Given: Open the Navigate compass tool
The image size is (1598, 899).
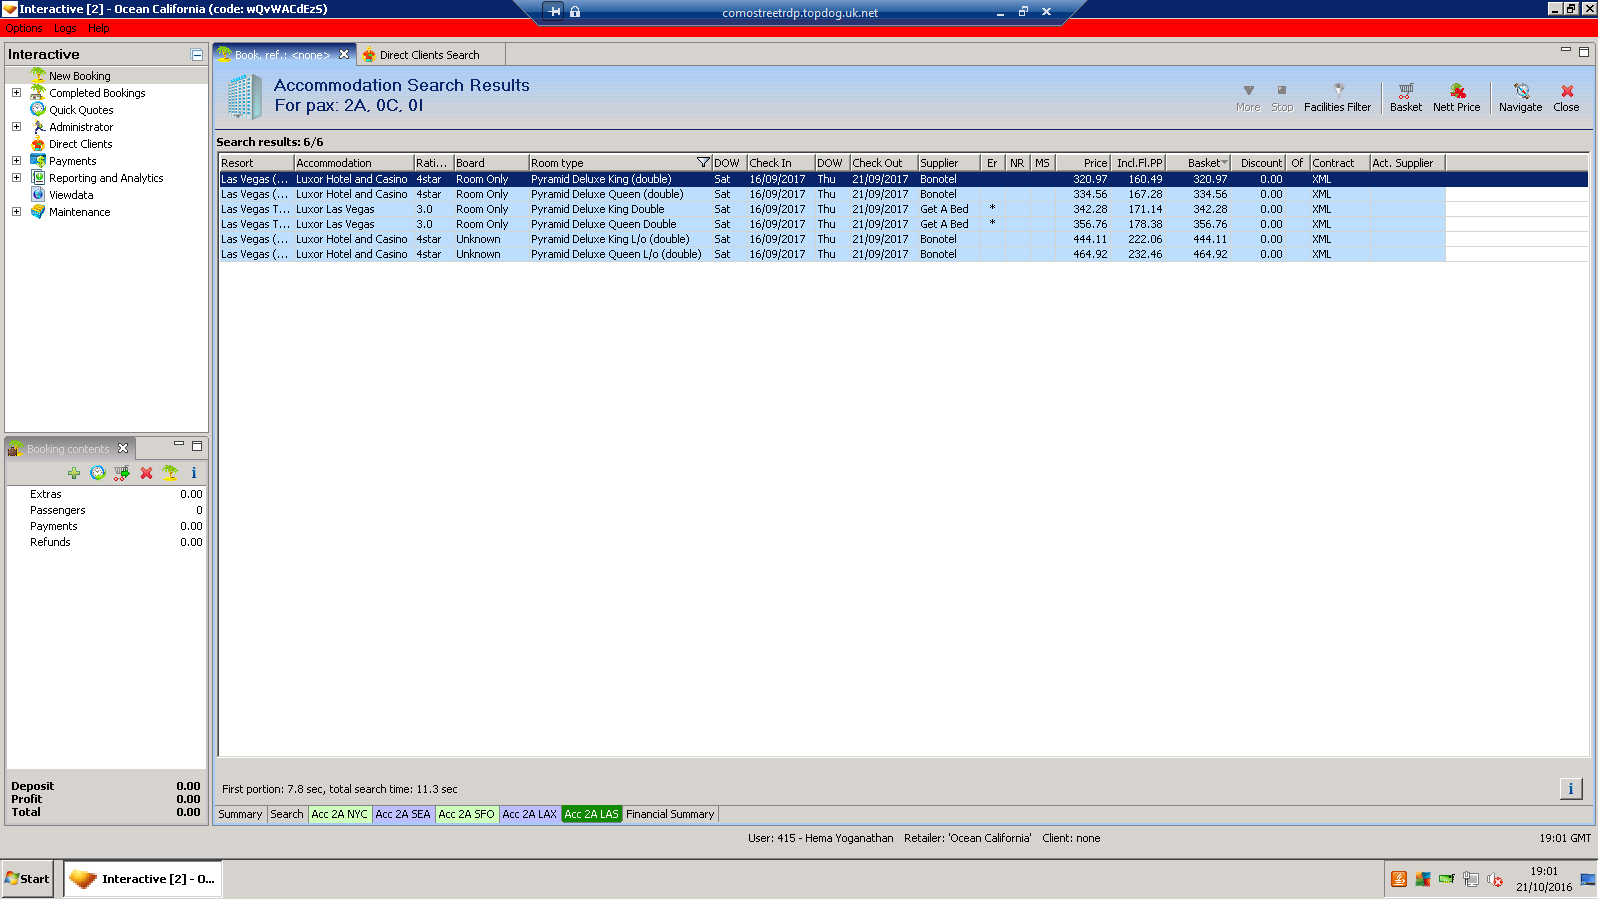Looking at the screenshot, I should (x=1520, y=97).
